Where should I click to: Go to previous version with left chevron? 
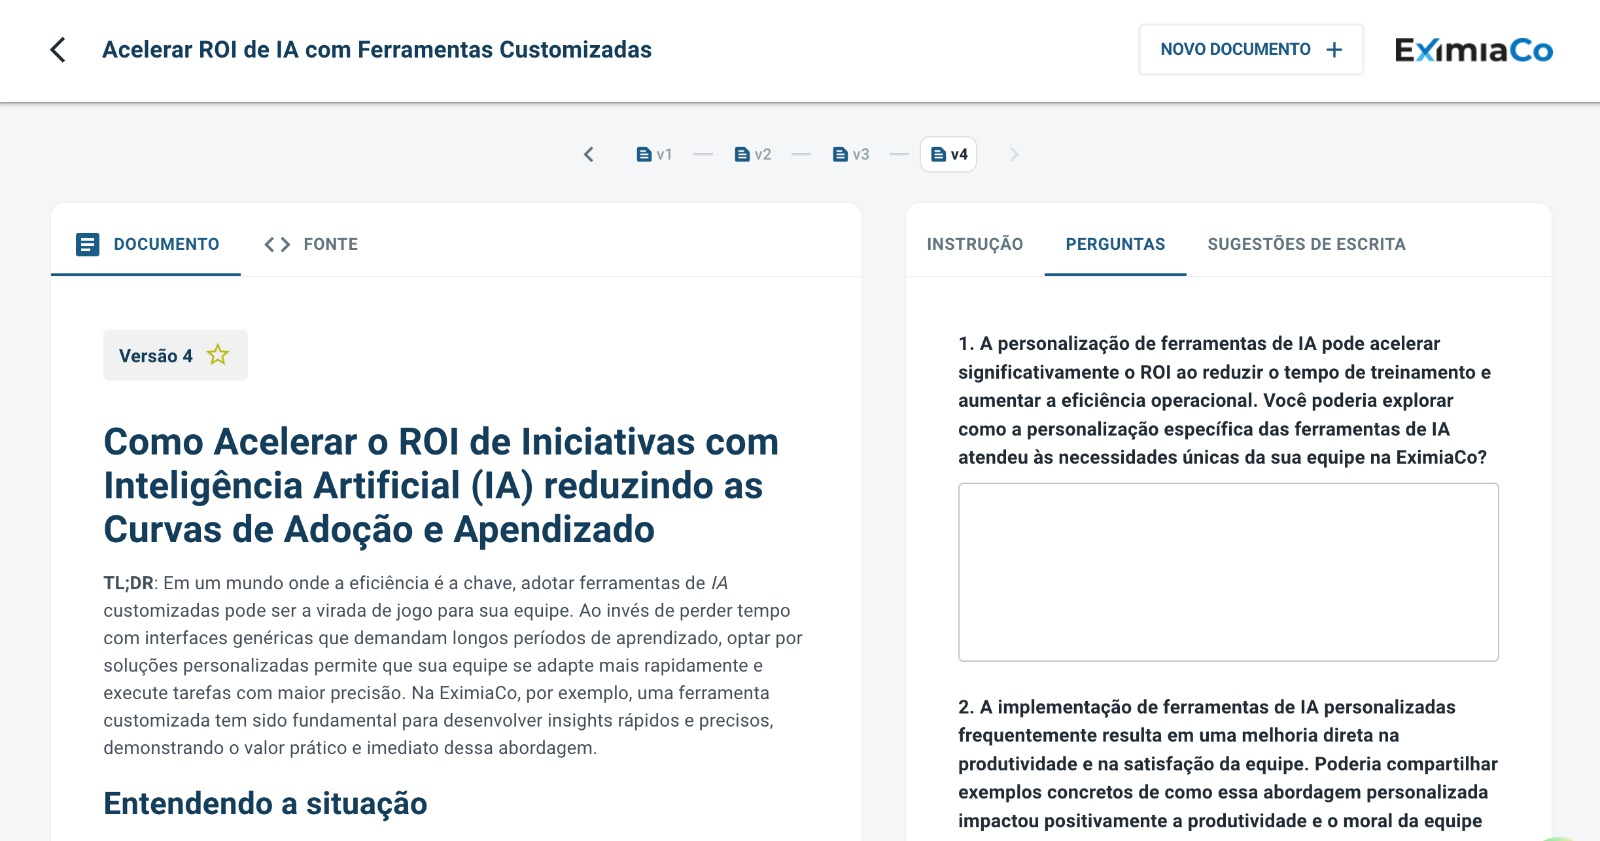point(589,154)
